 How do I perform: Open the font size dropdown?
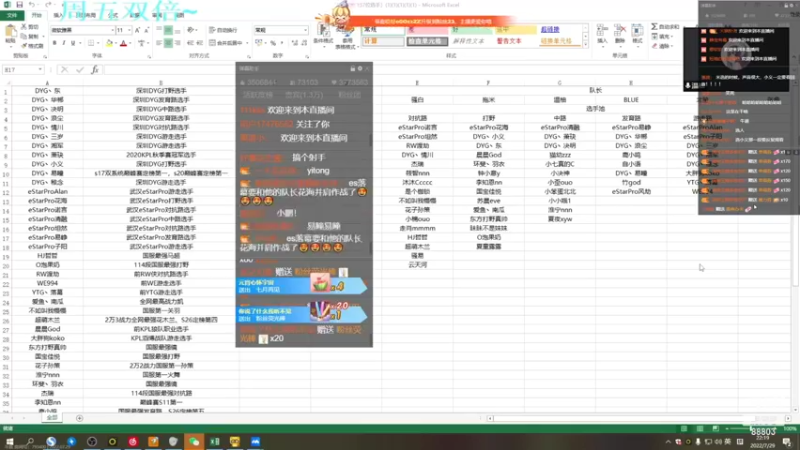point(129,30)
